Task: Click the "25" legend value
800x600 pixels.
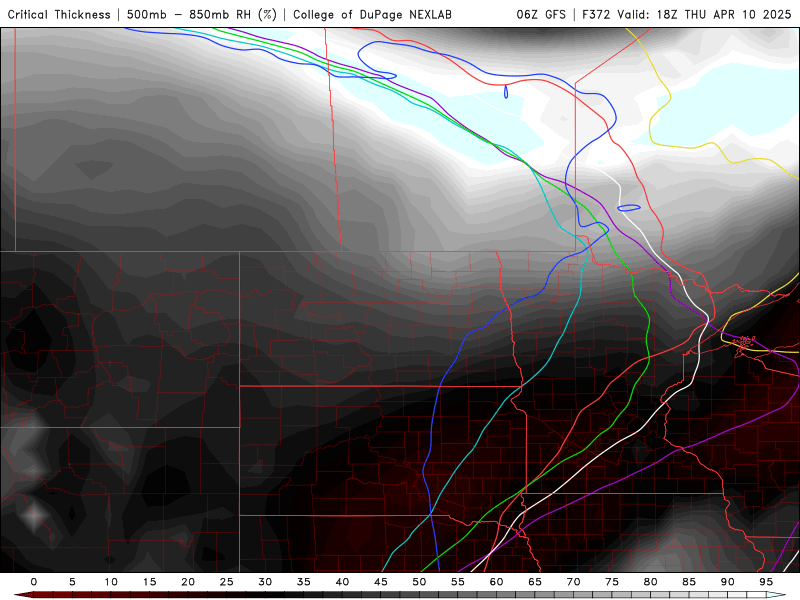Action: coord(227,582)
